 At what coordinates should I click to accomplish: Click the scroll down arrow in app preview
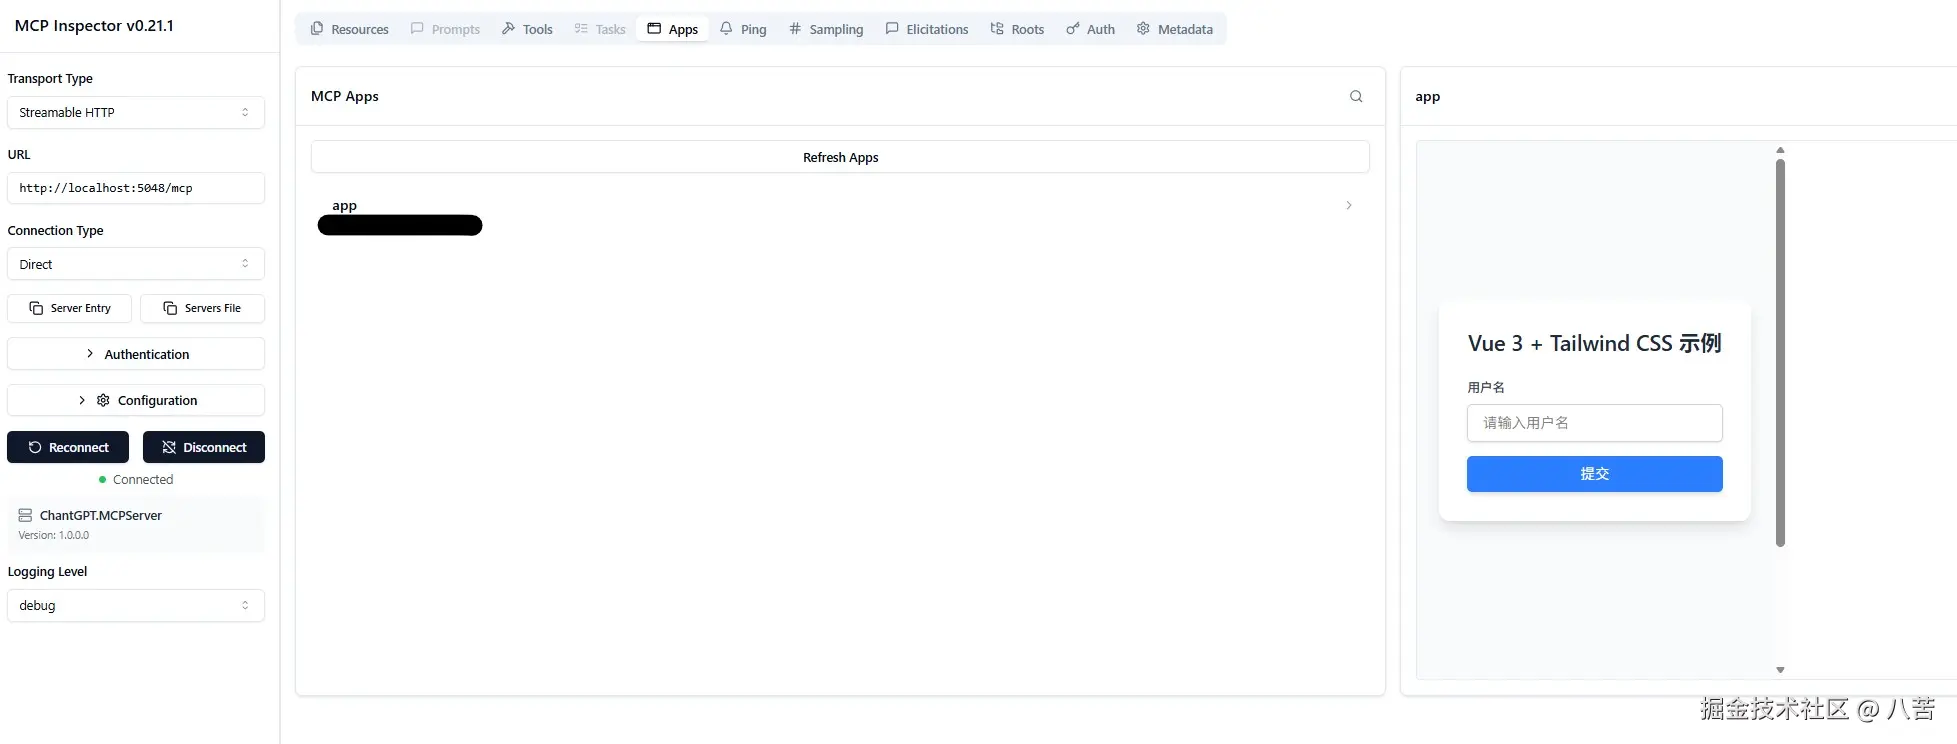(1780, 670)
